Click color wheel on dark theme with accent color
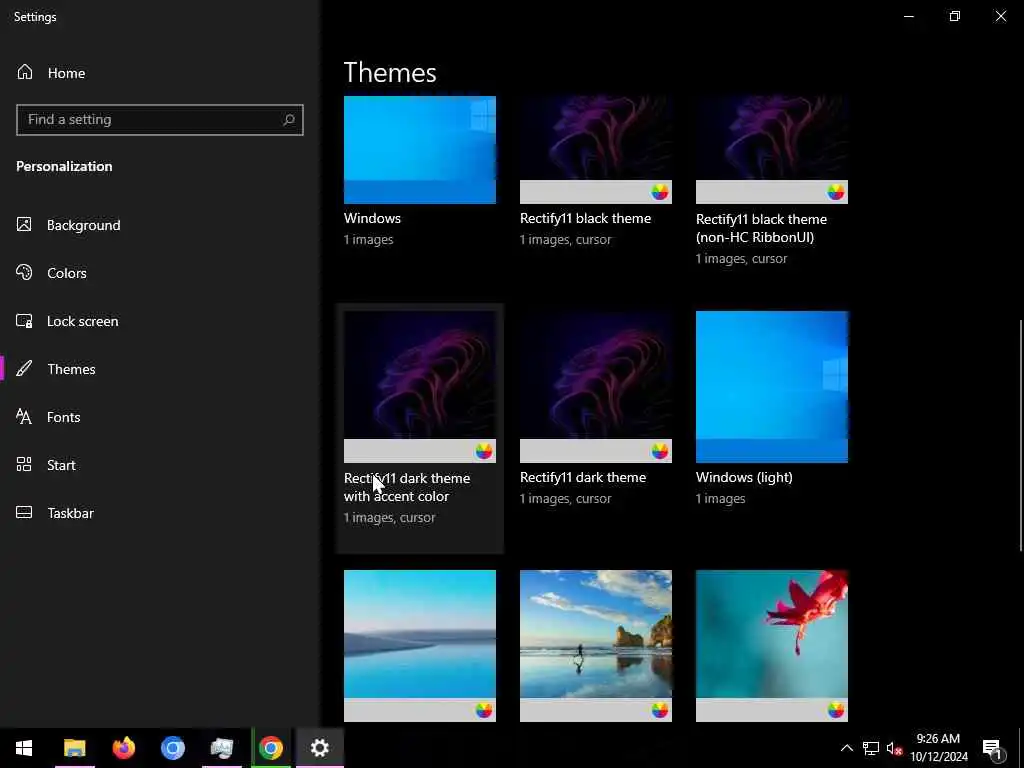The height and width of the screenshot is (768, 1024). tap(484, 451)
